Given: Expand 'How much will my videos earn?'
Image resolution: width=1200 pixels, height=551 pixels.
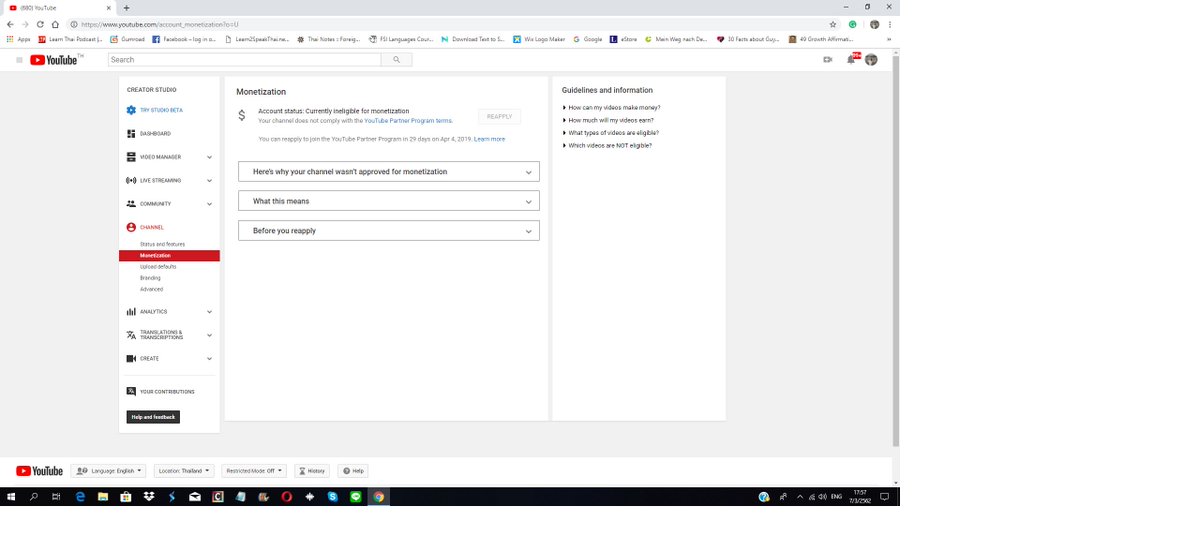Looking at the screenshot, I should 609,120.
